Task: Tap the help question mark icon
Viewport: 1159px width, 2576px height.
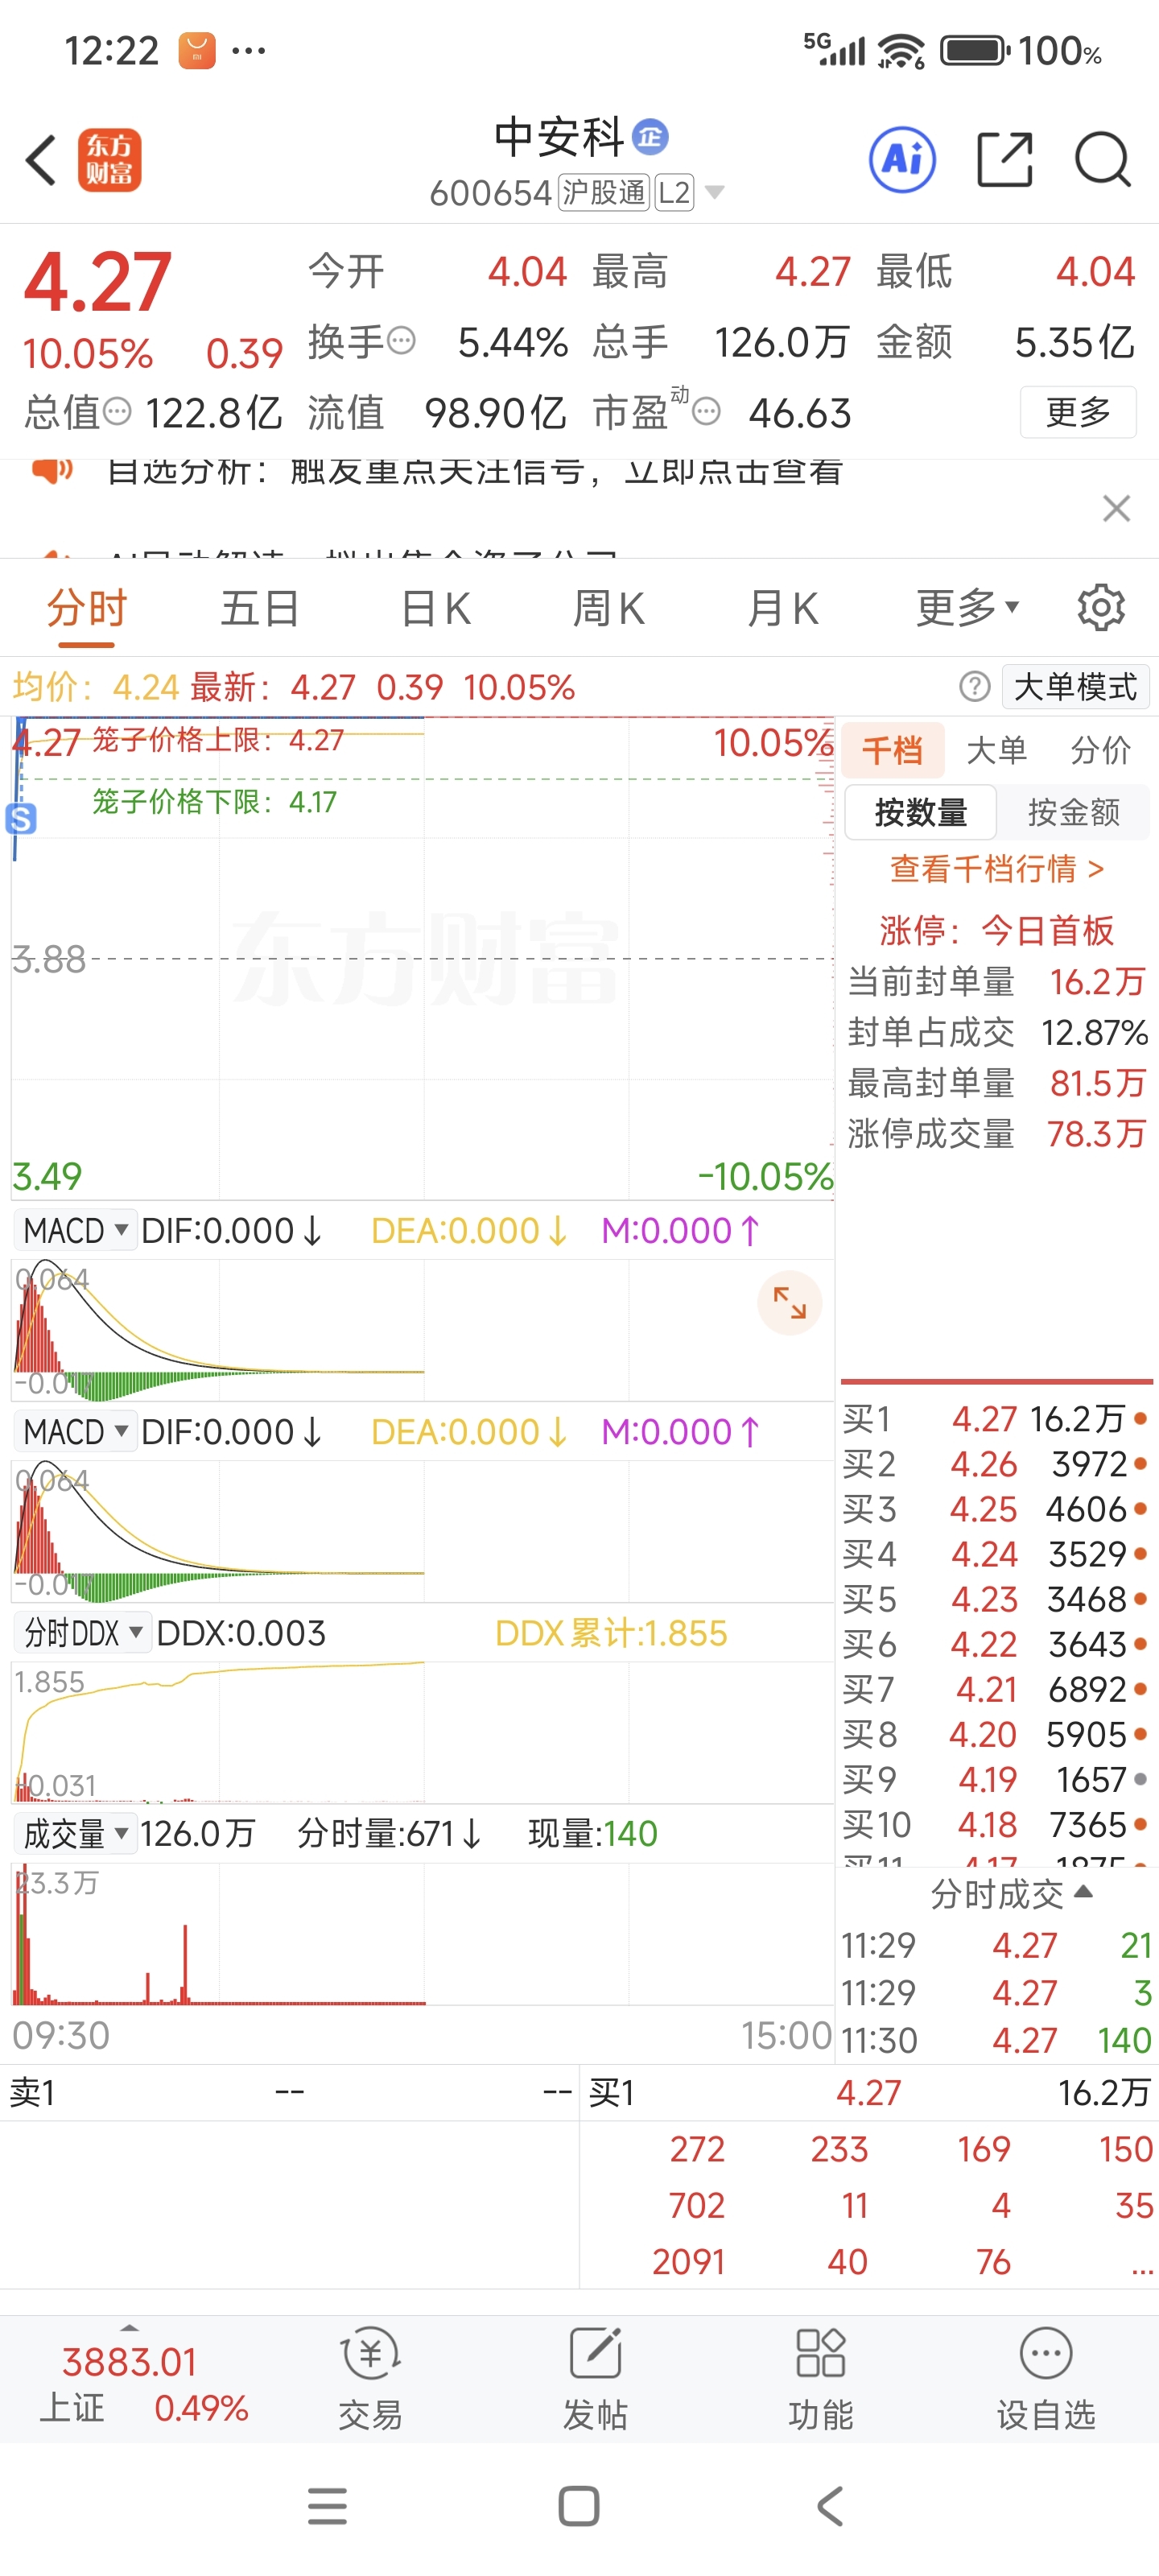Action: [974, 687]
